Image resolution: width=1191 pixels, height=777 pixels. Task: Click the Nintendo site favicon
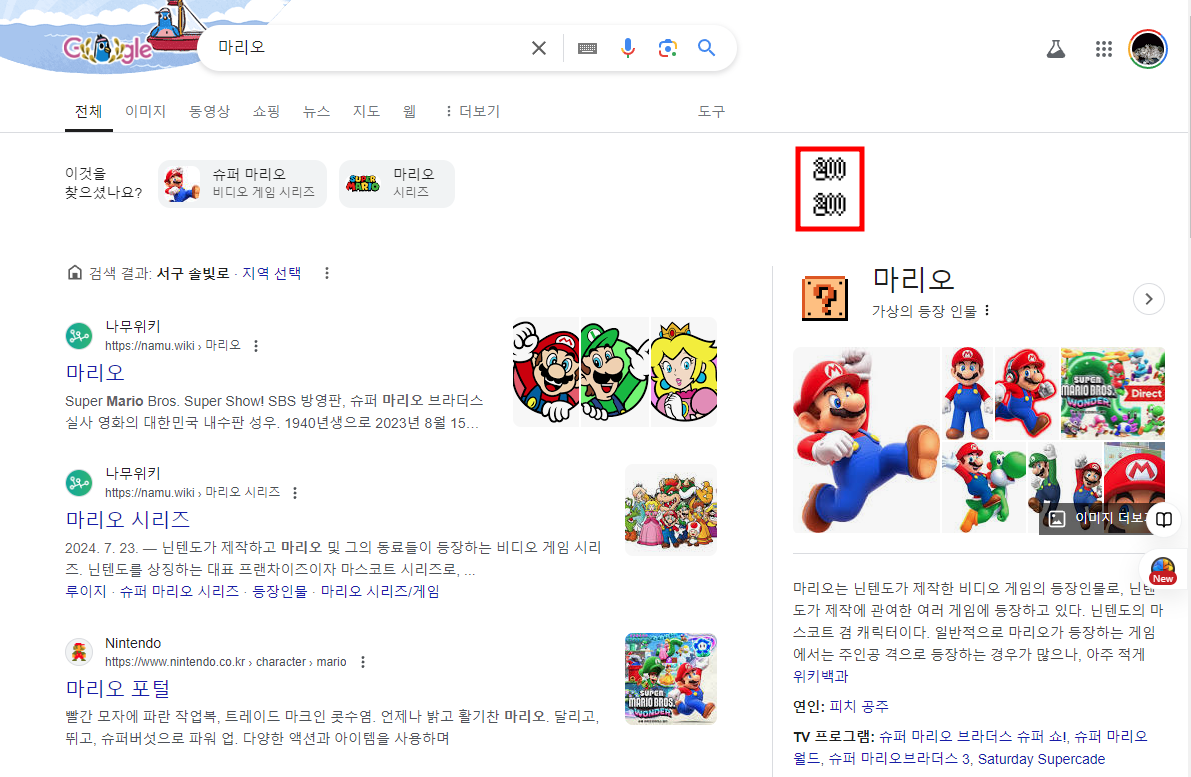click(79, 652)
